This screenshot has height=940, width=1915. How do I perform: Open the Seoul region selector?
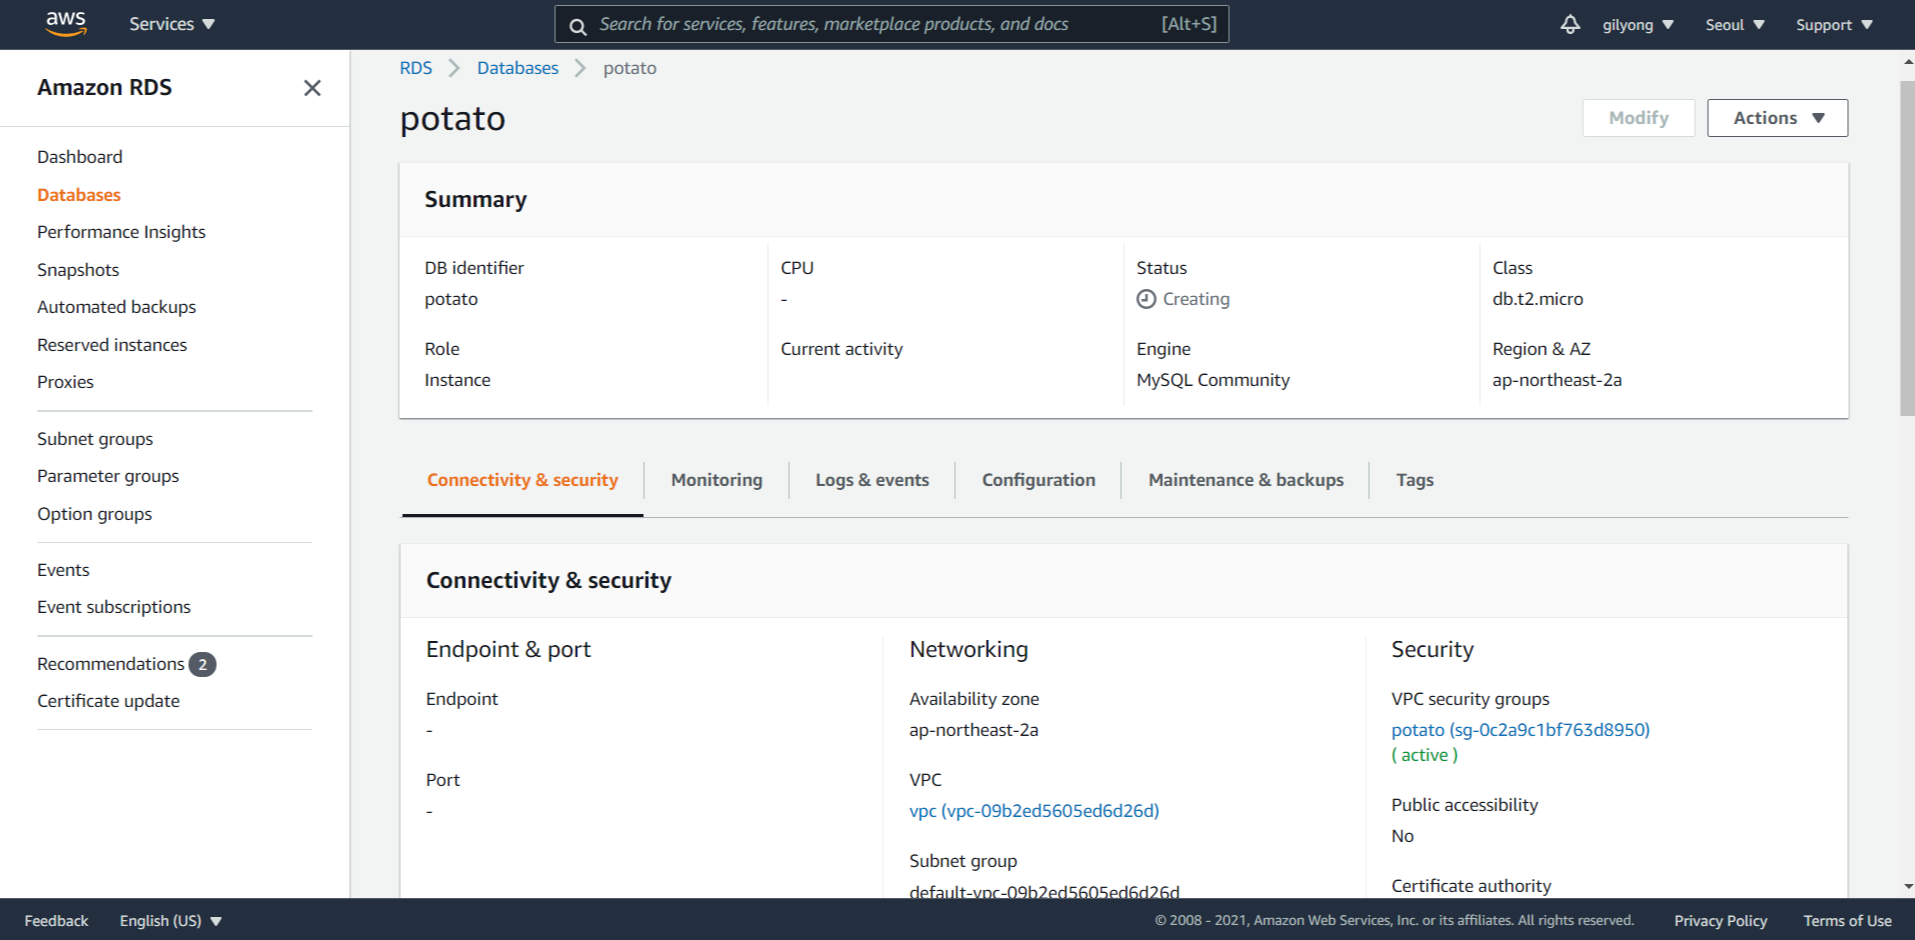[x=1735, y=25]
